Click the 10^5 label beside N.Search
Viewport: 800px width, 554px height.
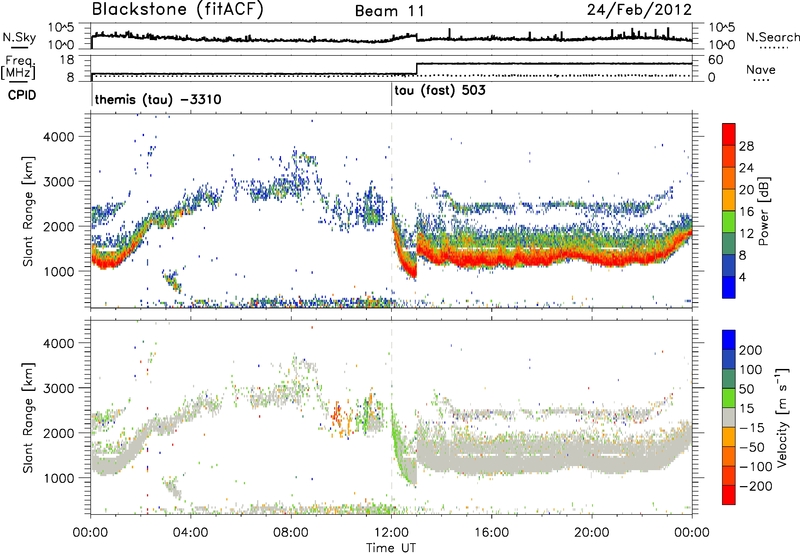point(721,27)
